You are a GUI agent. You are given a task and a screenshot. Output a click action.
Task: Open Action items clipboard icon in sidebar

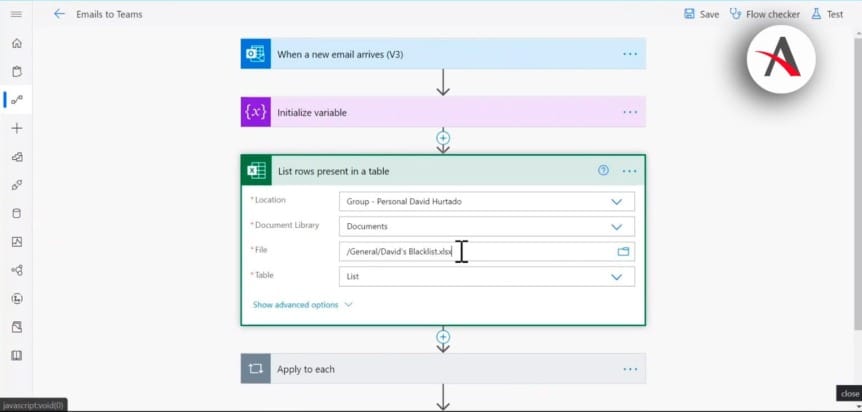pos(16,72)
